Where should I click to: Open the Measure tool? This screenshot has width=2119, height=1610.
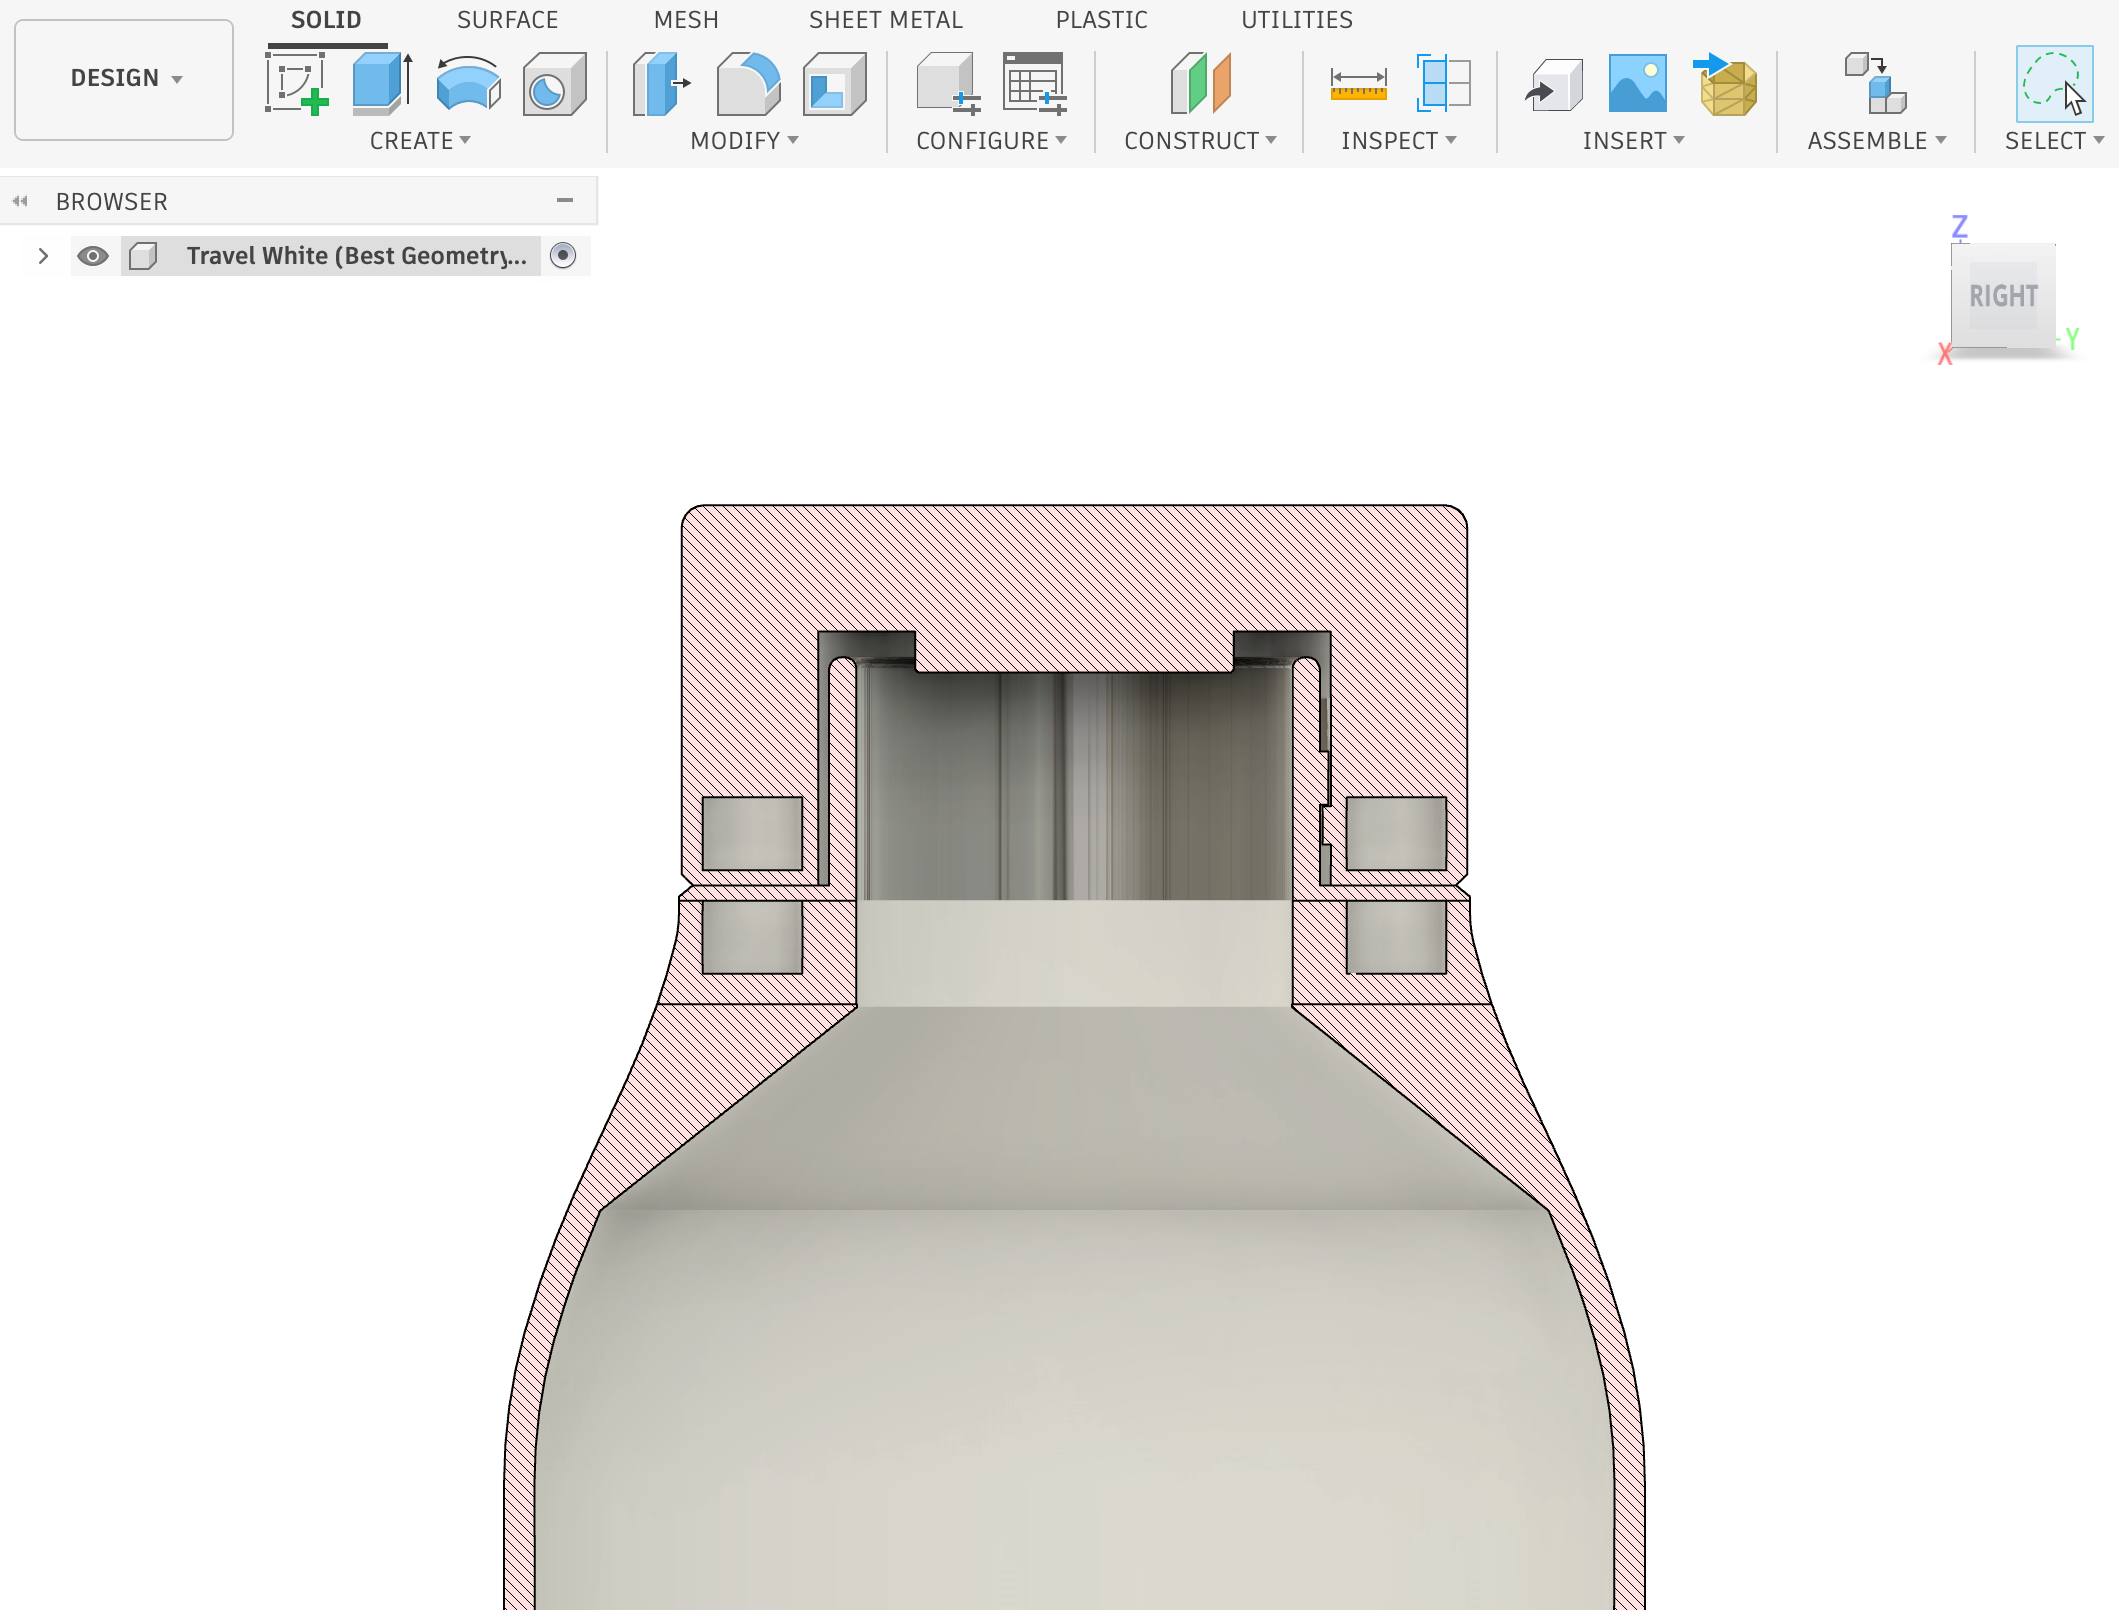click(x=1358, y=84)
